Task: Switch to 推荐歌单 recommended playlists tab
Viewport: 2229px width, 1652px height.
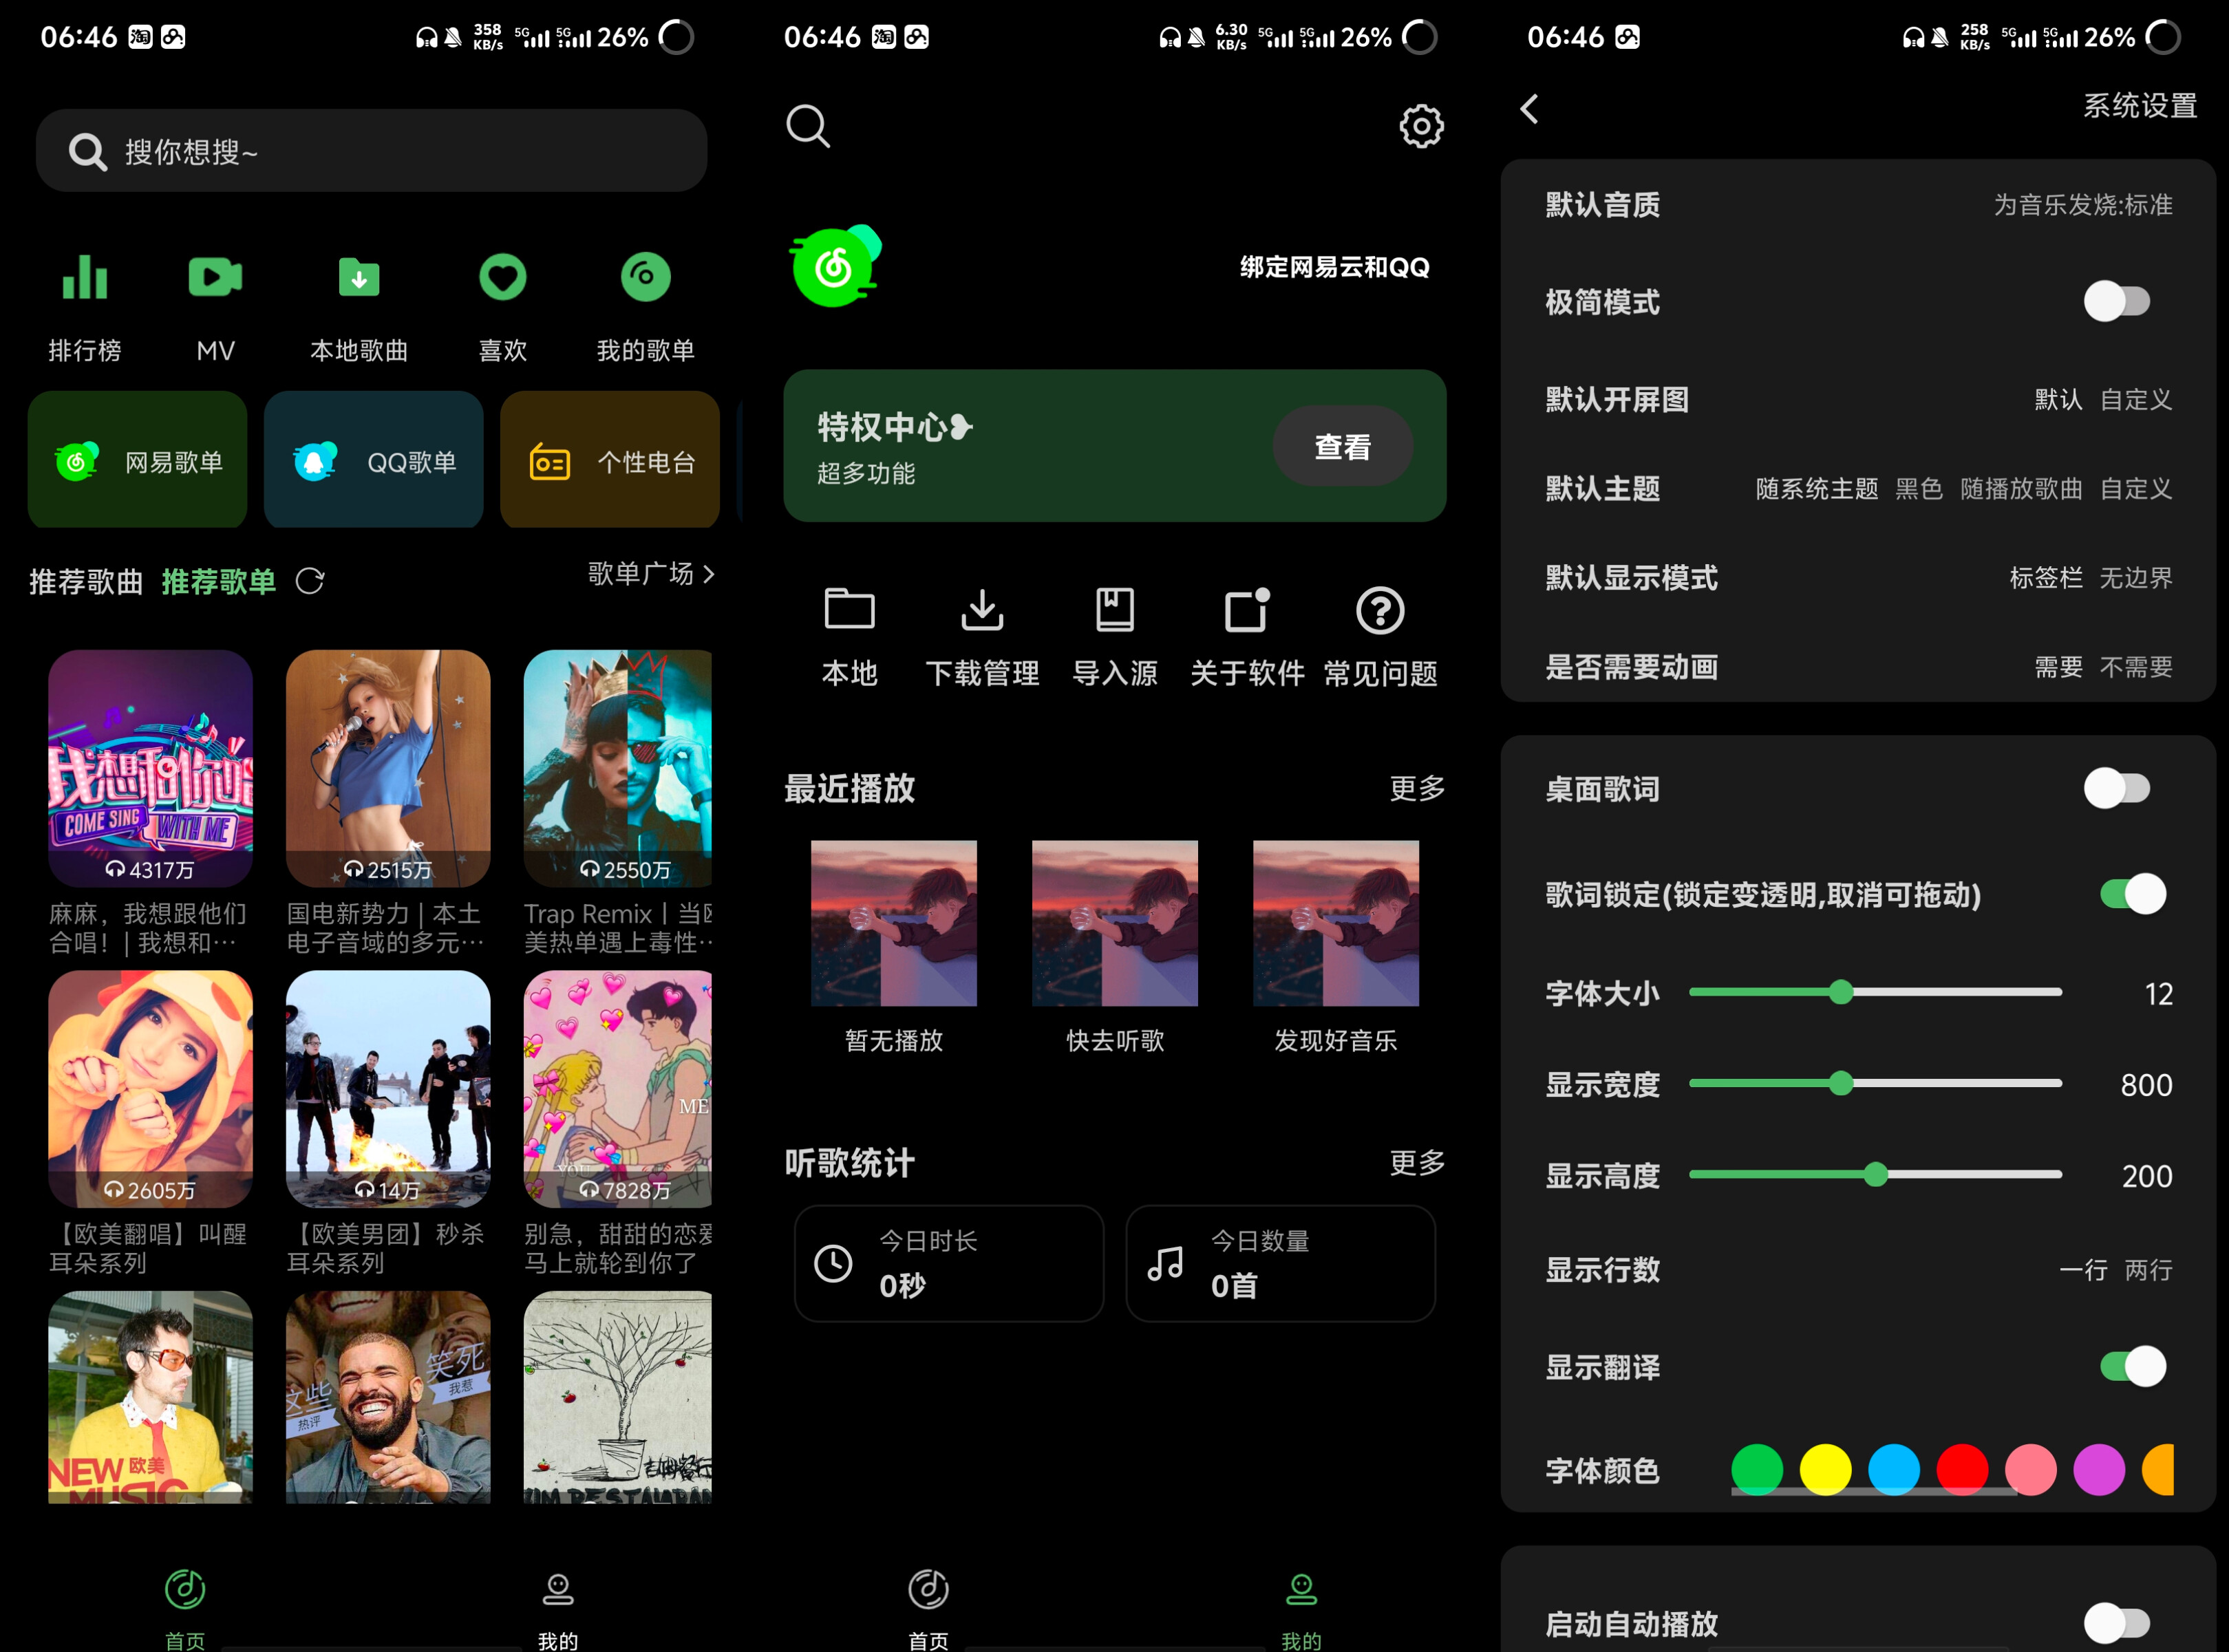Action: pos(219,581)
